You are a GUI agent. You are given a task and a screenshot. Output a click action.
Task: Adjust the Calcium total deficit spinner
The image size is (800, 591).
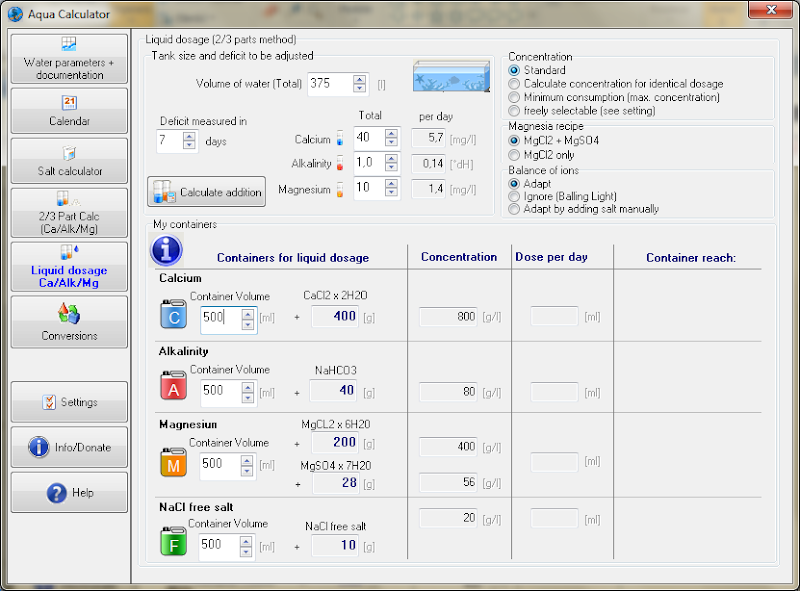pyautogui.click(x=391, y=138)
